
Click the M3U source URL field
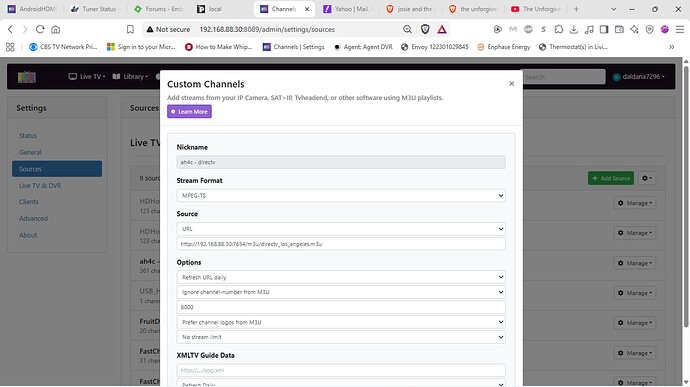coord(341,244)
